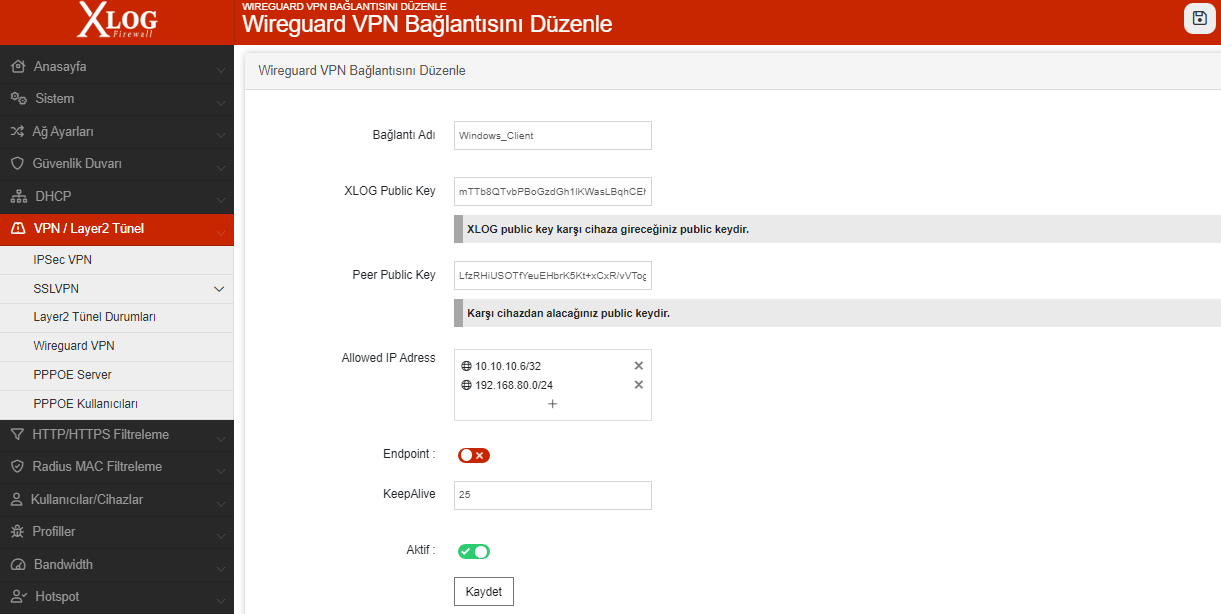Click the VPN / Layer2 Tünel icon

click(17, 228)
